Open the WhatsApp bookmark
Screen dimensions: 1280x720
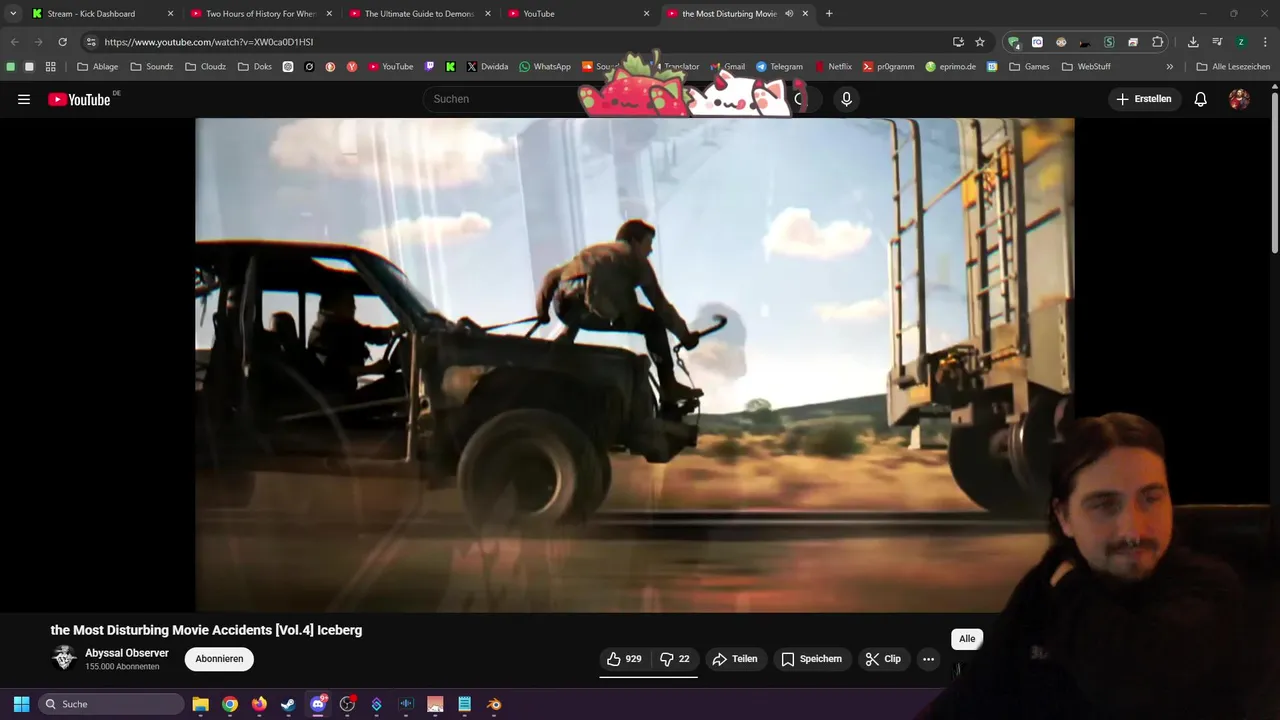[x=544, y=67]
